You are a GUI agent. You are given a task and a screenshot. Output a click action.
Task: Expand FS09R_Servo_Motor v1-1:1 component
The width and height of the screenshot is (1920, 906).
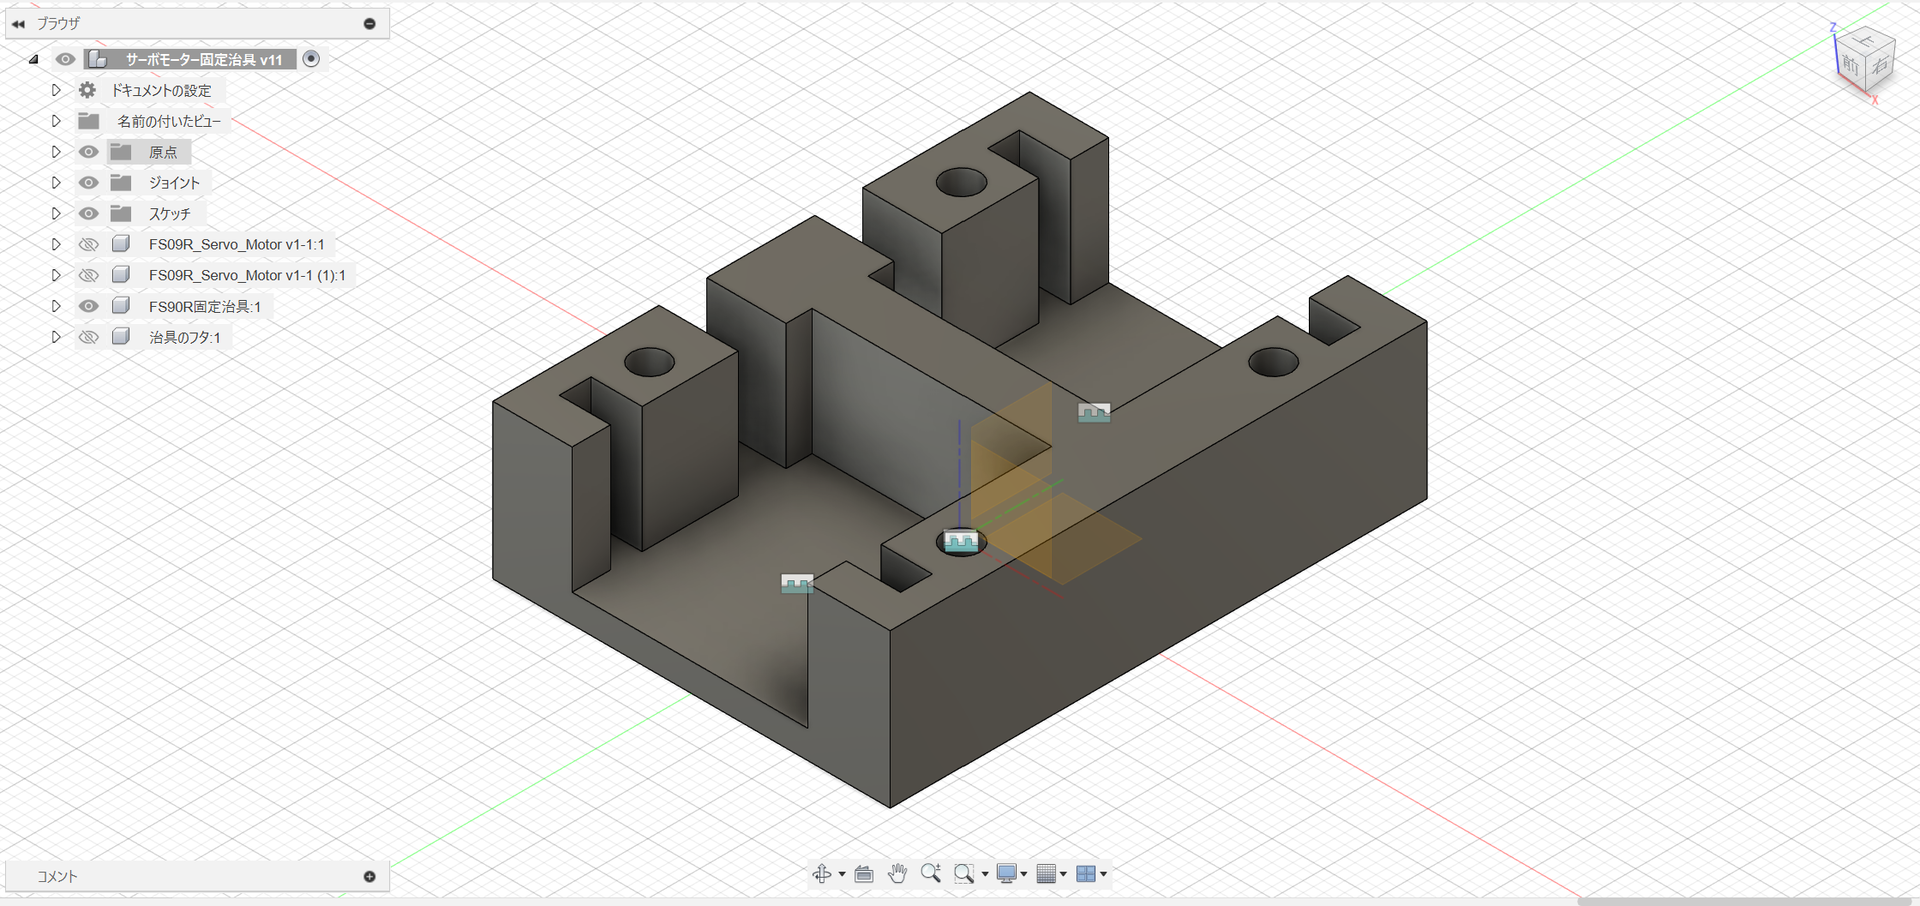click(56, 244)
